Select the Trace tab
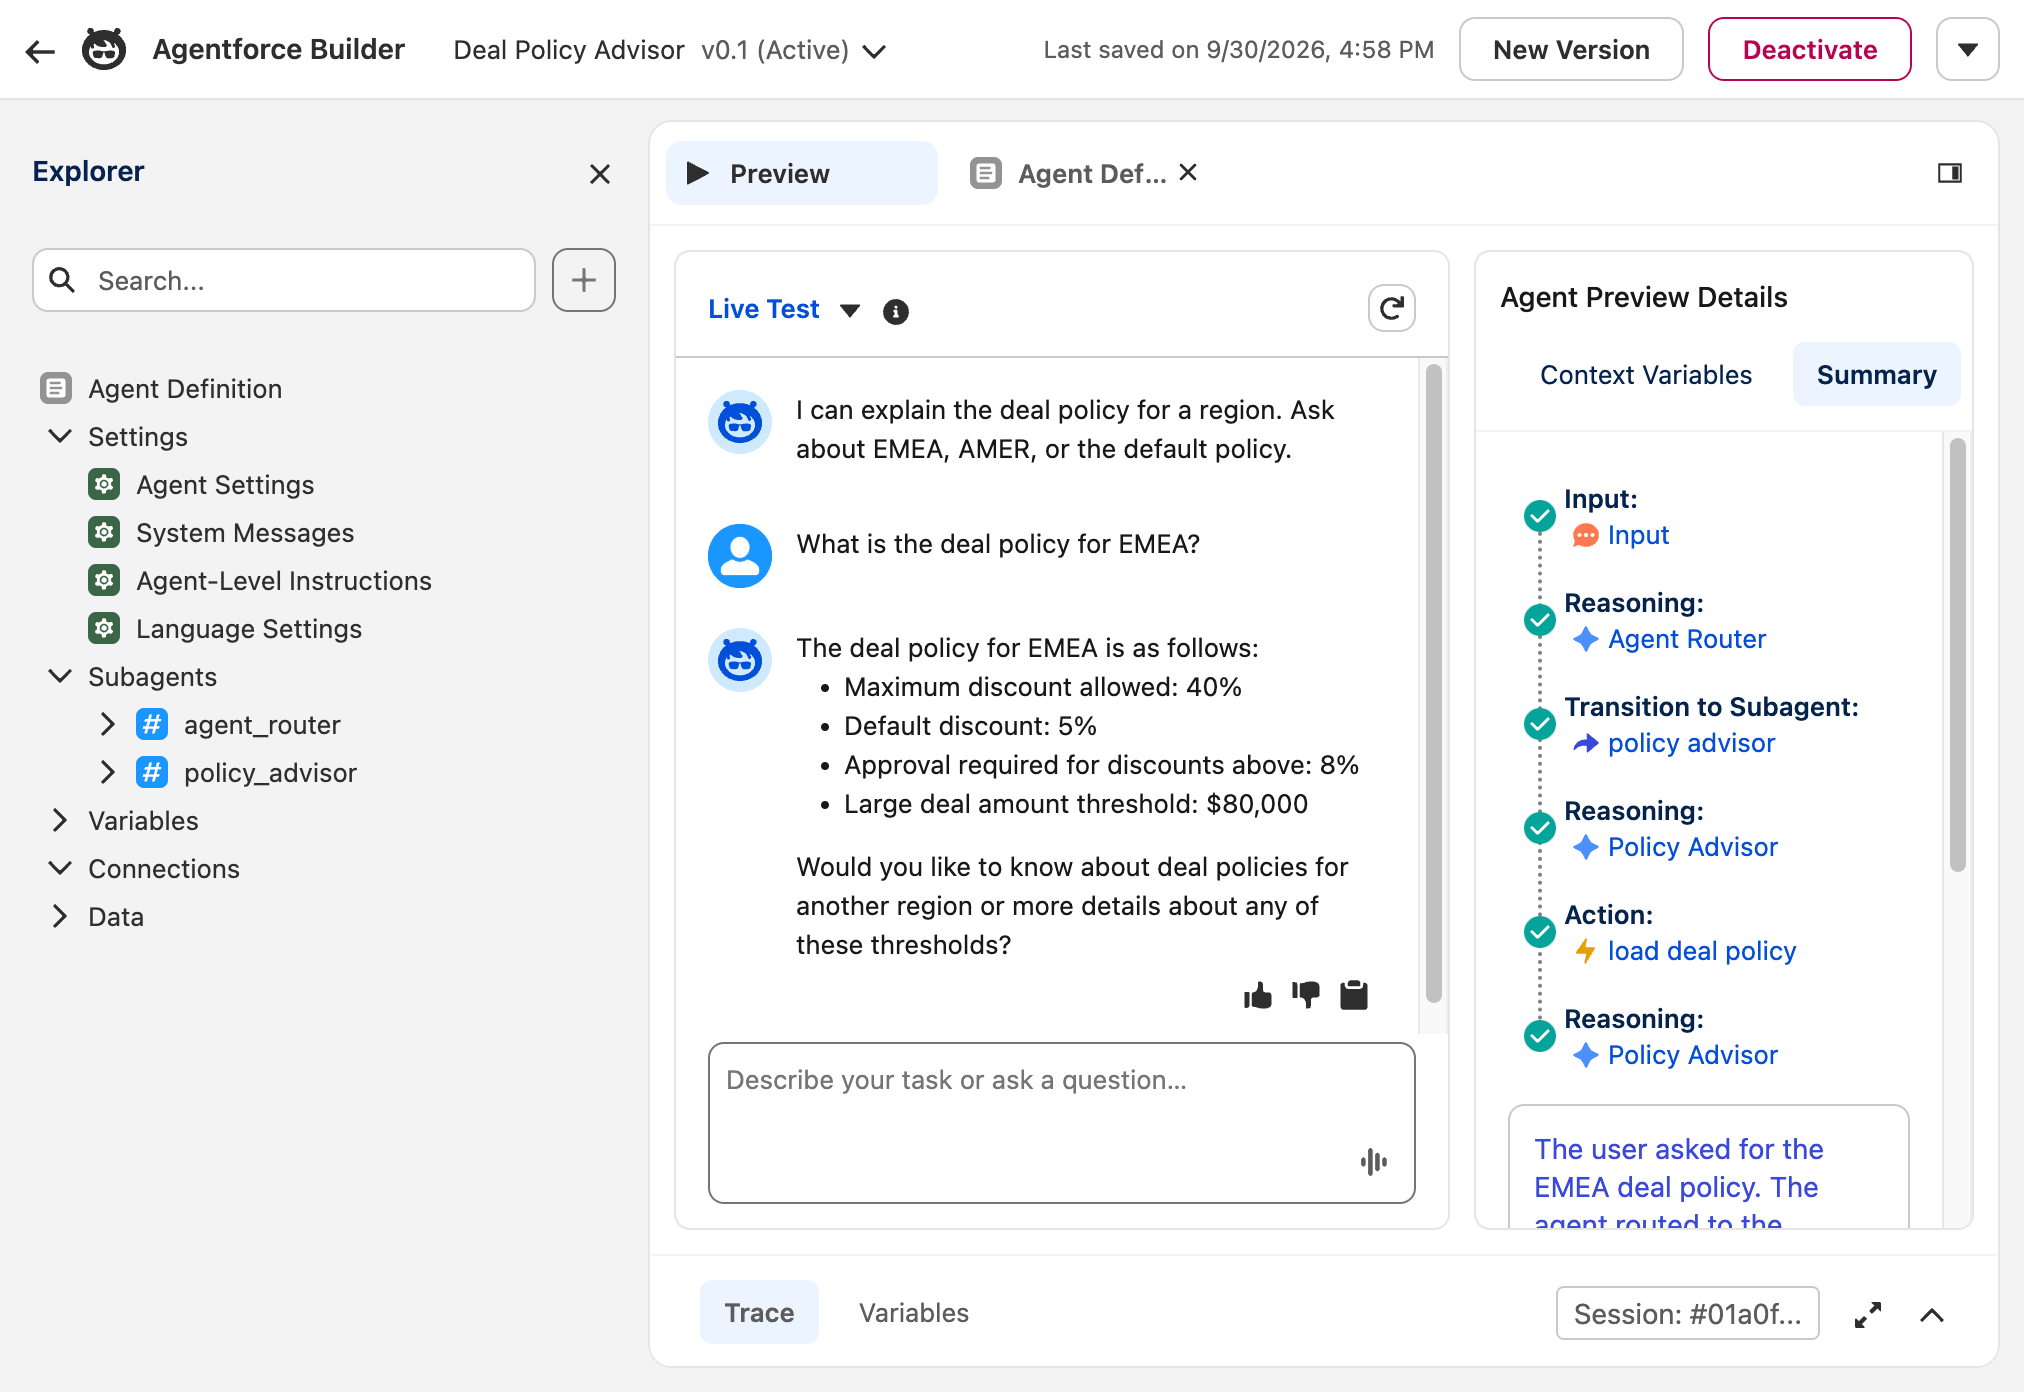The image size is (2024, 1392). click(759, 1312)
